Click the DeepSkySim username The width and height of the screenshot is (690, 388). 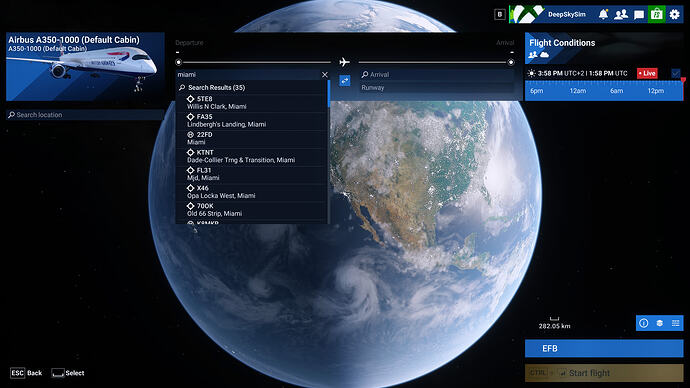567,15
